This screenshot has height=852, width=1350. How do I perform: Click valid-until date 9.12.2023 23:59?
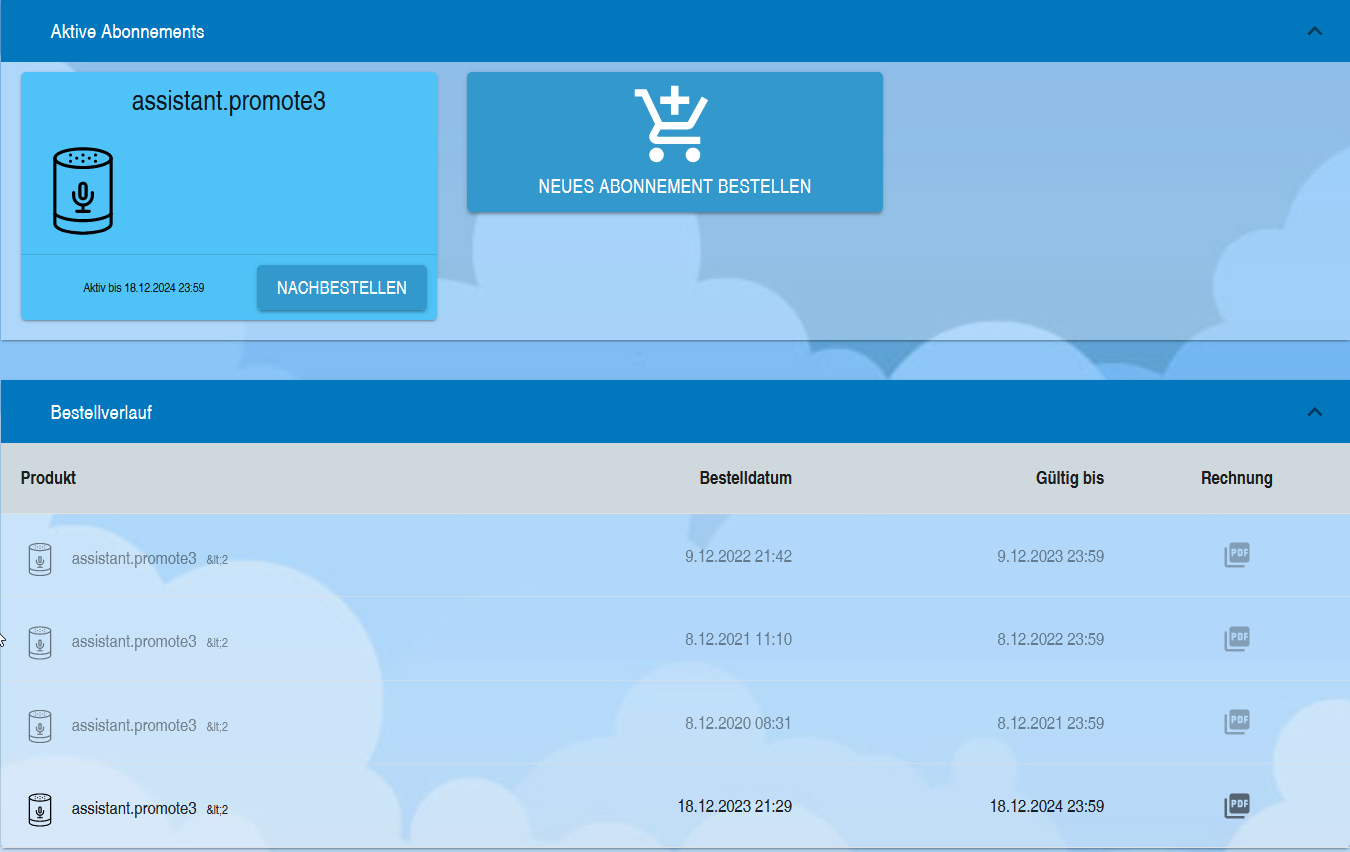pos(1051,556)
